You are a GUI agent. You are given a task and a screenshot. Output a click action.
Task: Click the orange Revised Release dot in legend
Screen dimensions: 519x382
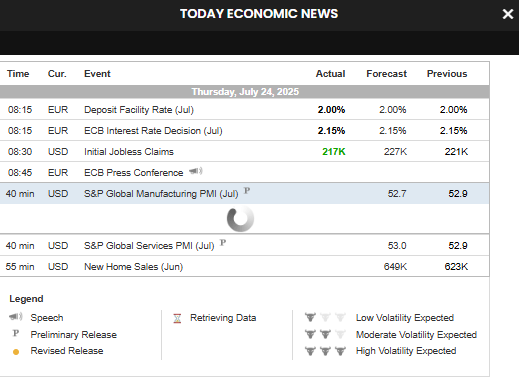[16, 352]
